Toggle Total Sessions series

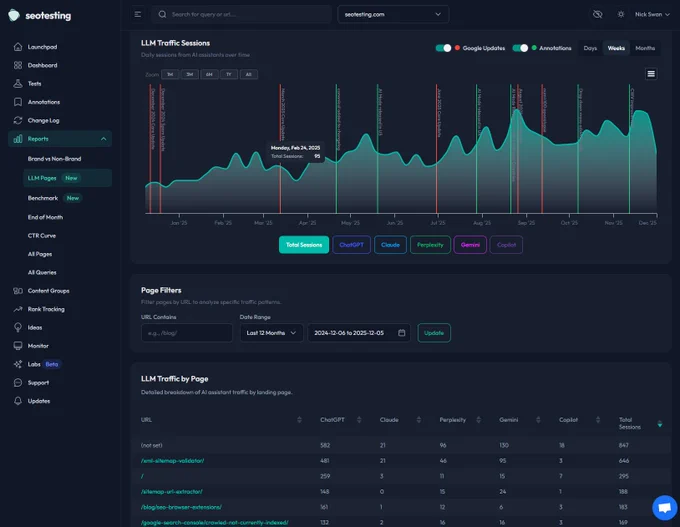pos(304,245)
